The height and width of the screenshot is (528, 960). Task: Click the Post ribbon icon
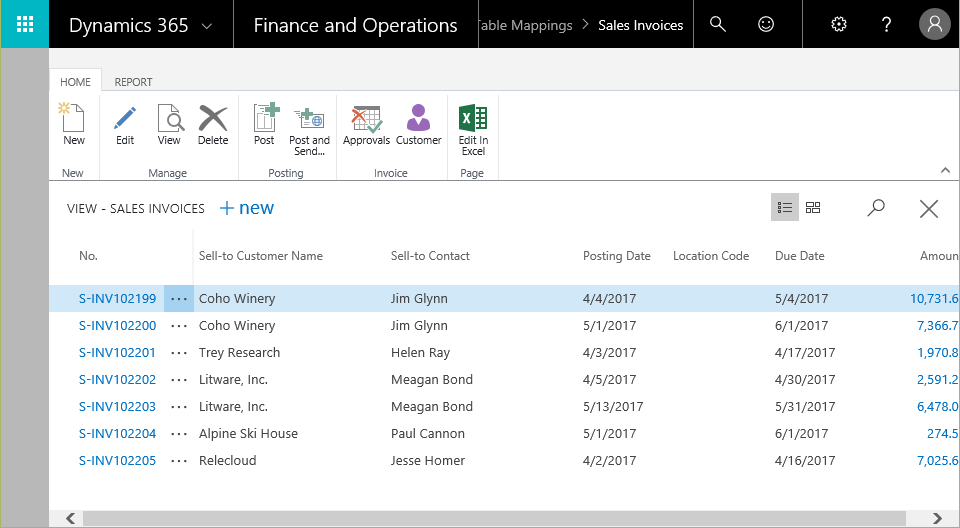click(264, 124)
